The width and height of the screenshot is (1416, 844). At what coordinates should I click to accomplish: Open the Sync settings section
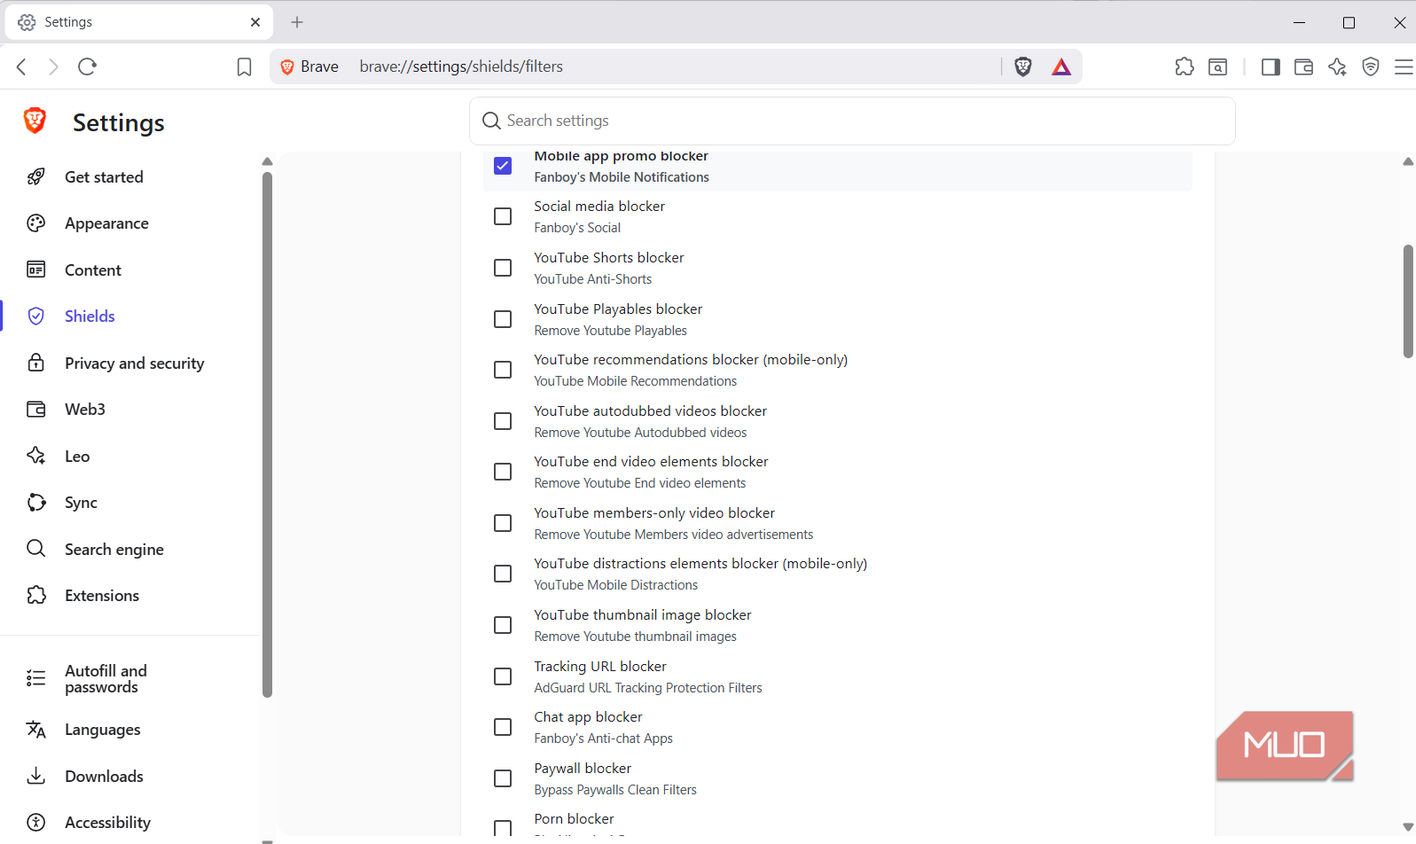click(x=81, y=502)
